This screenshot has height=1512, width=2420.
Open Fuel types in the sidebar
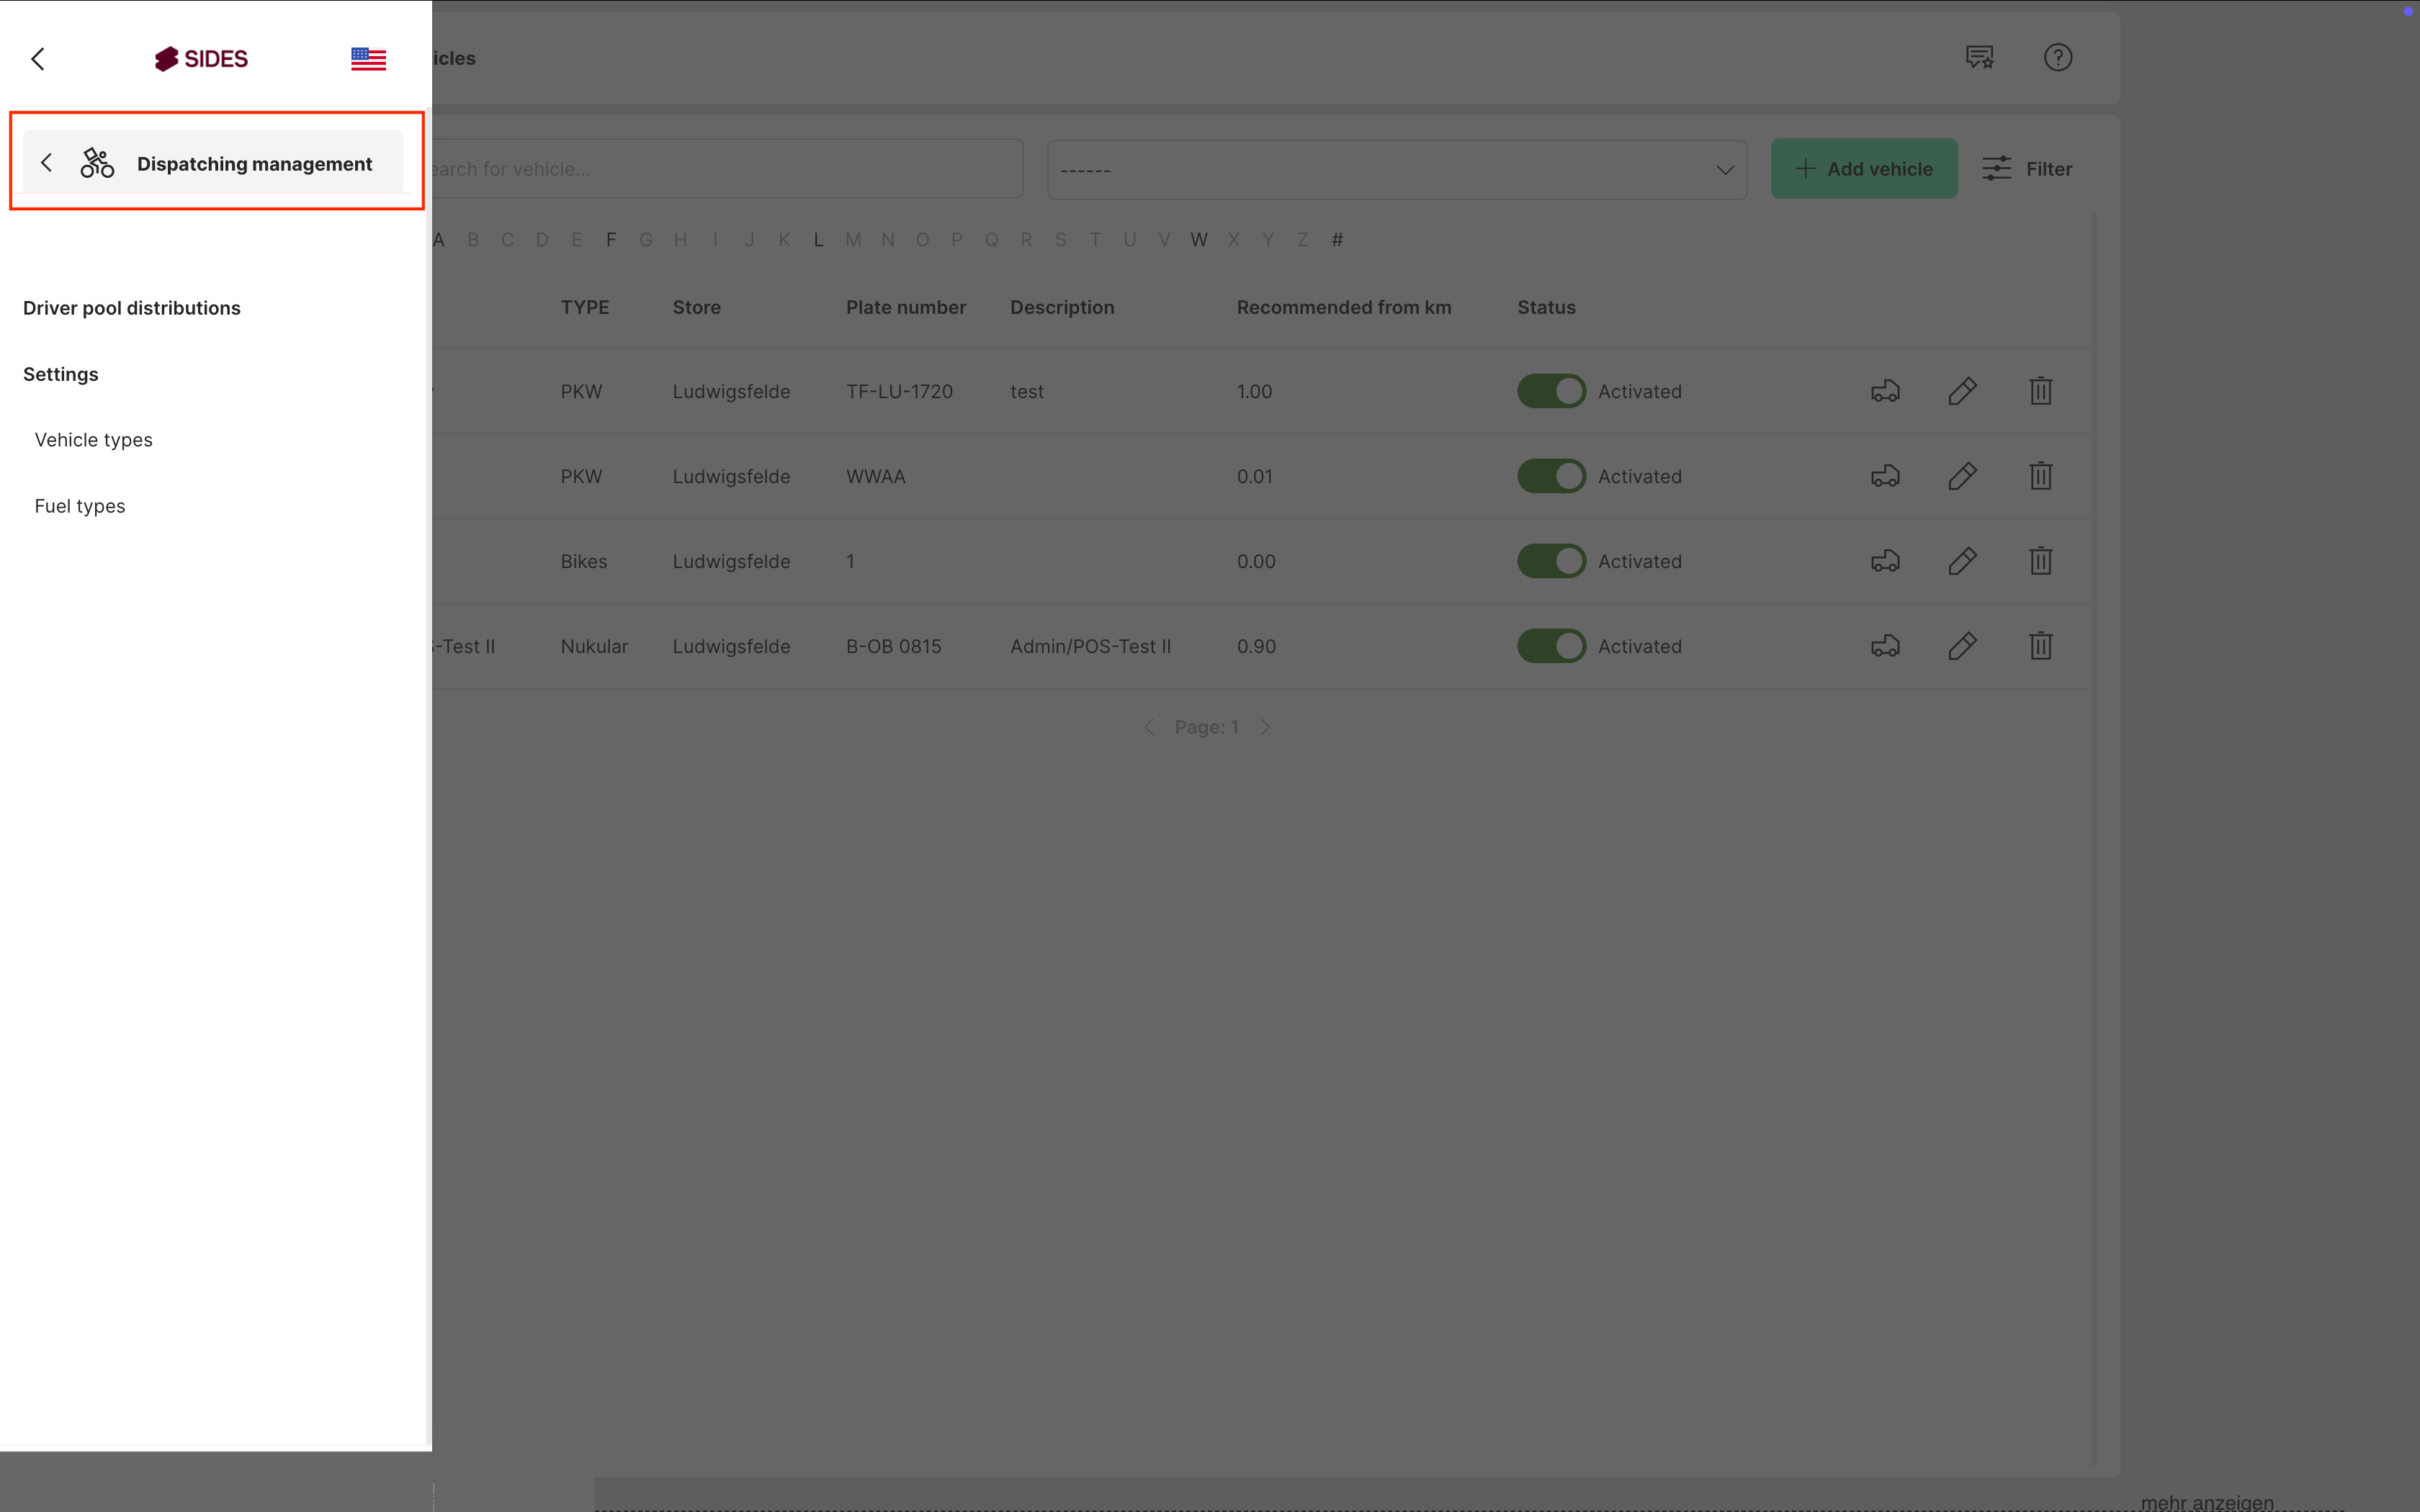(x=80, y=506)
